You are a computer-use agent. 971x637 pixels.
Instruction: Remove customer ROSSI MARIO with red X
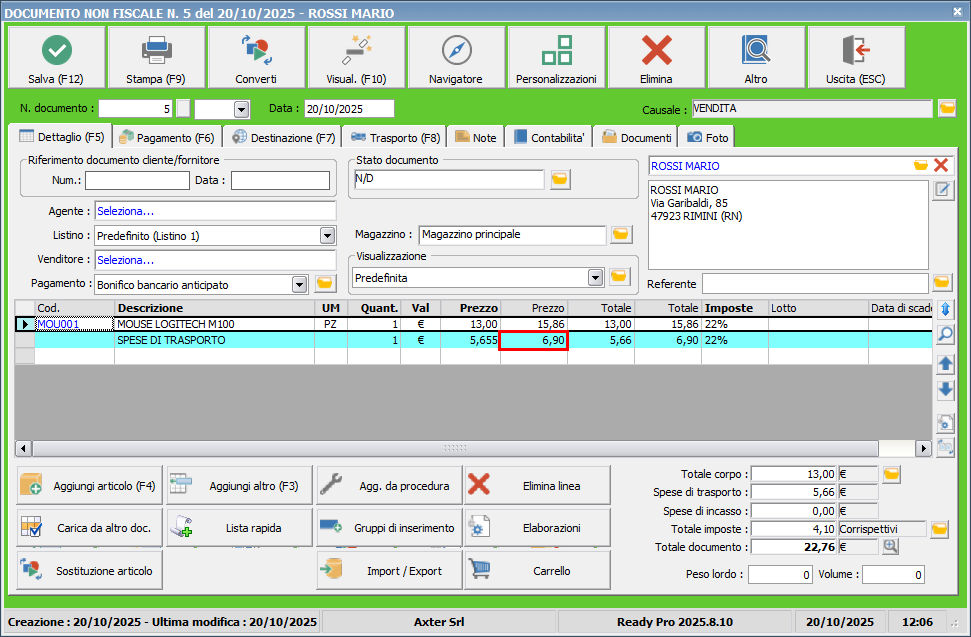(x=941, y=166)
